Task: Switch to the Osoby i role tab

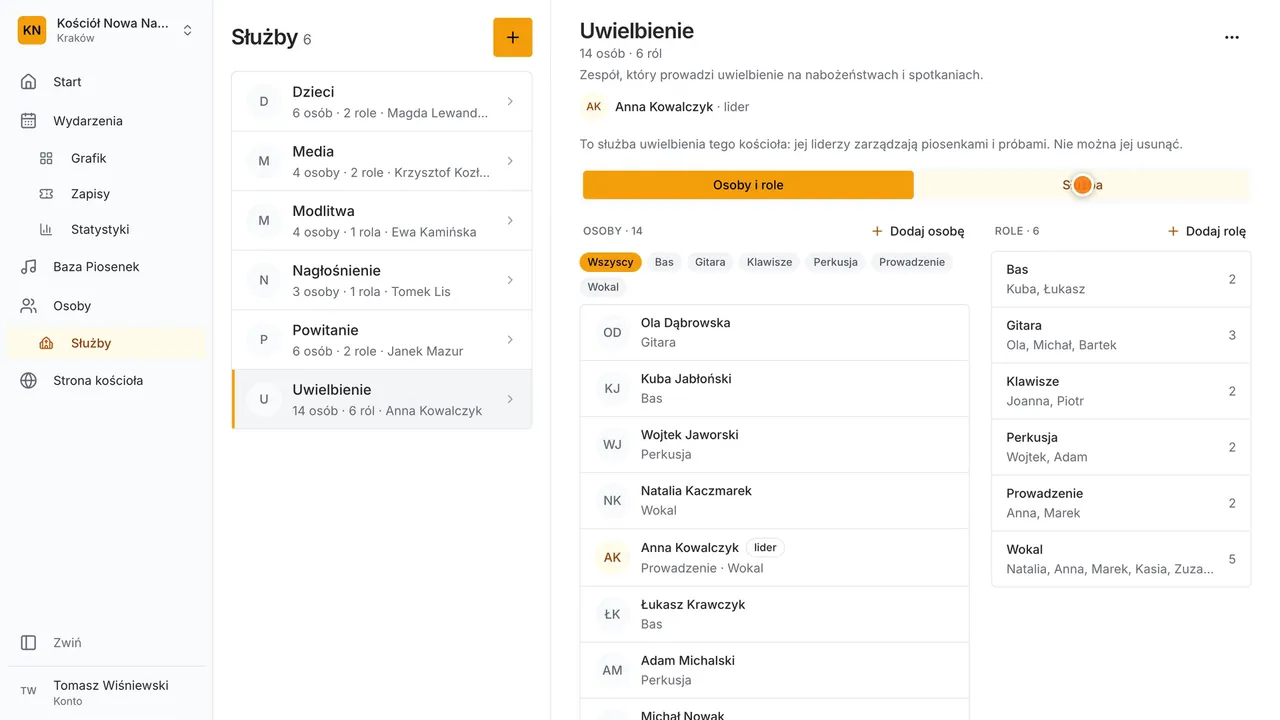Action: pyautogui.click(x=748, y=185)
